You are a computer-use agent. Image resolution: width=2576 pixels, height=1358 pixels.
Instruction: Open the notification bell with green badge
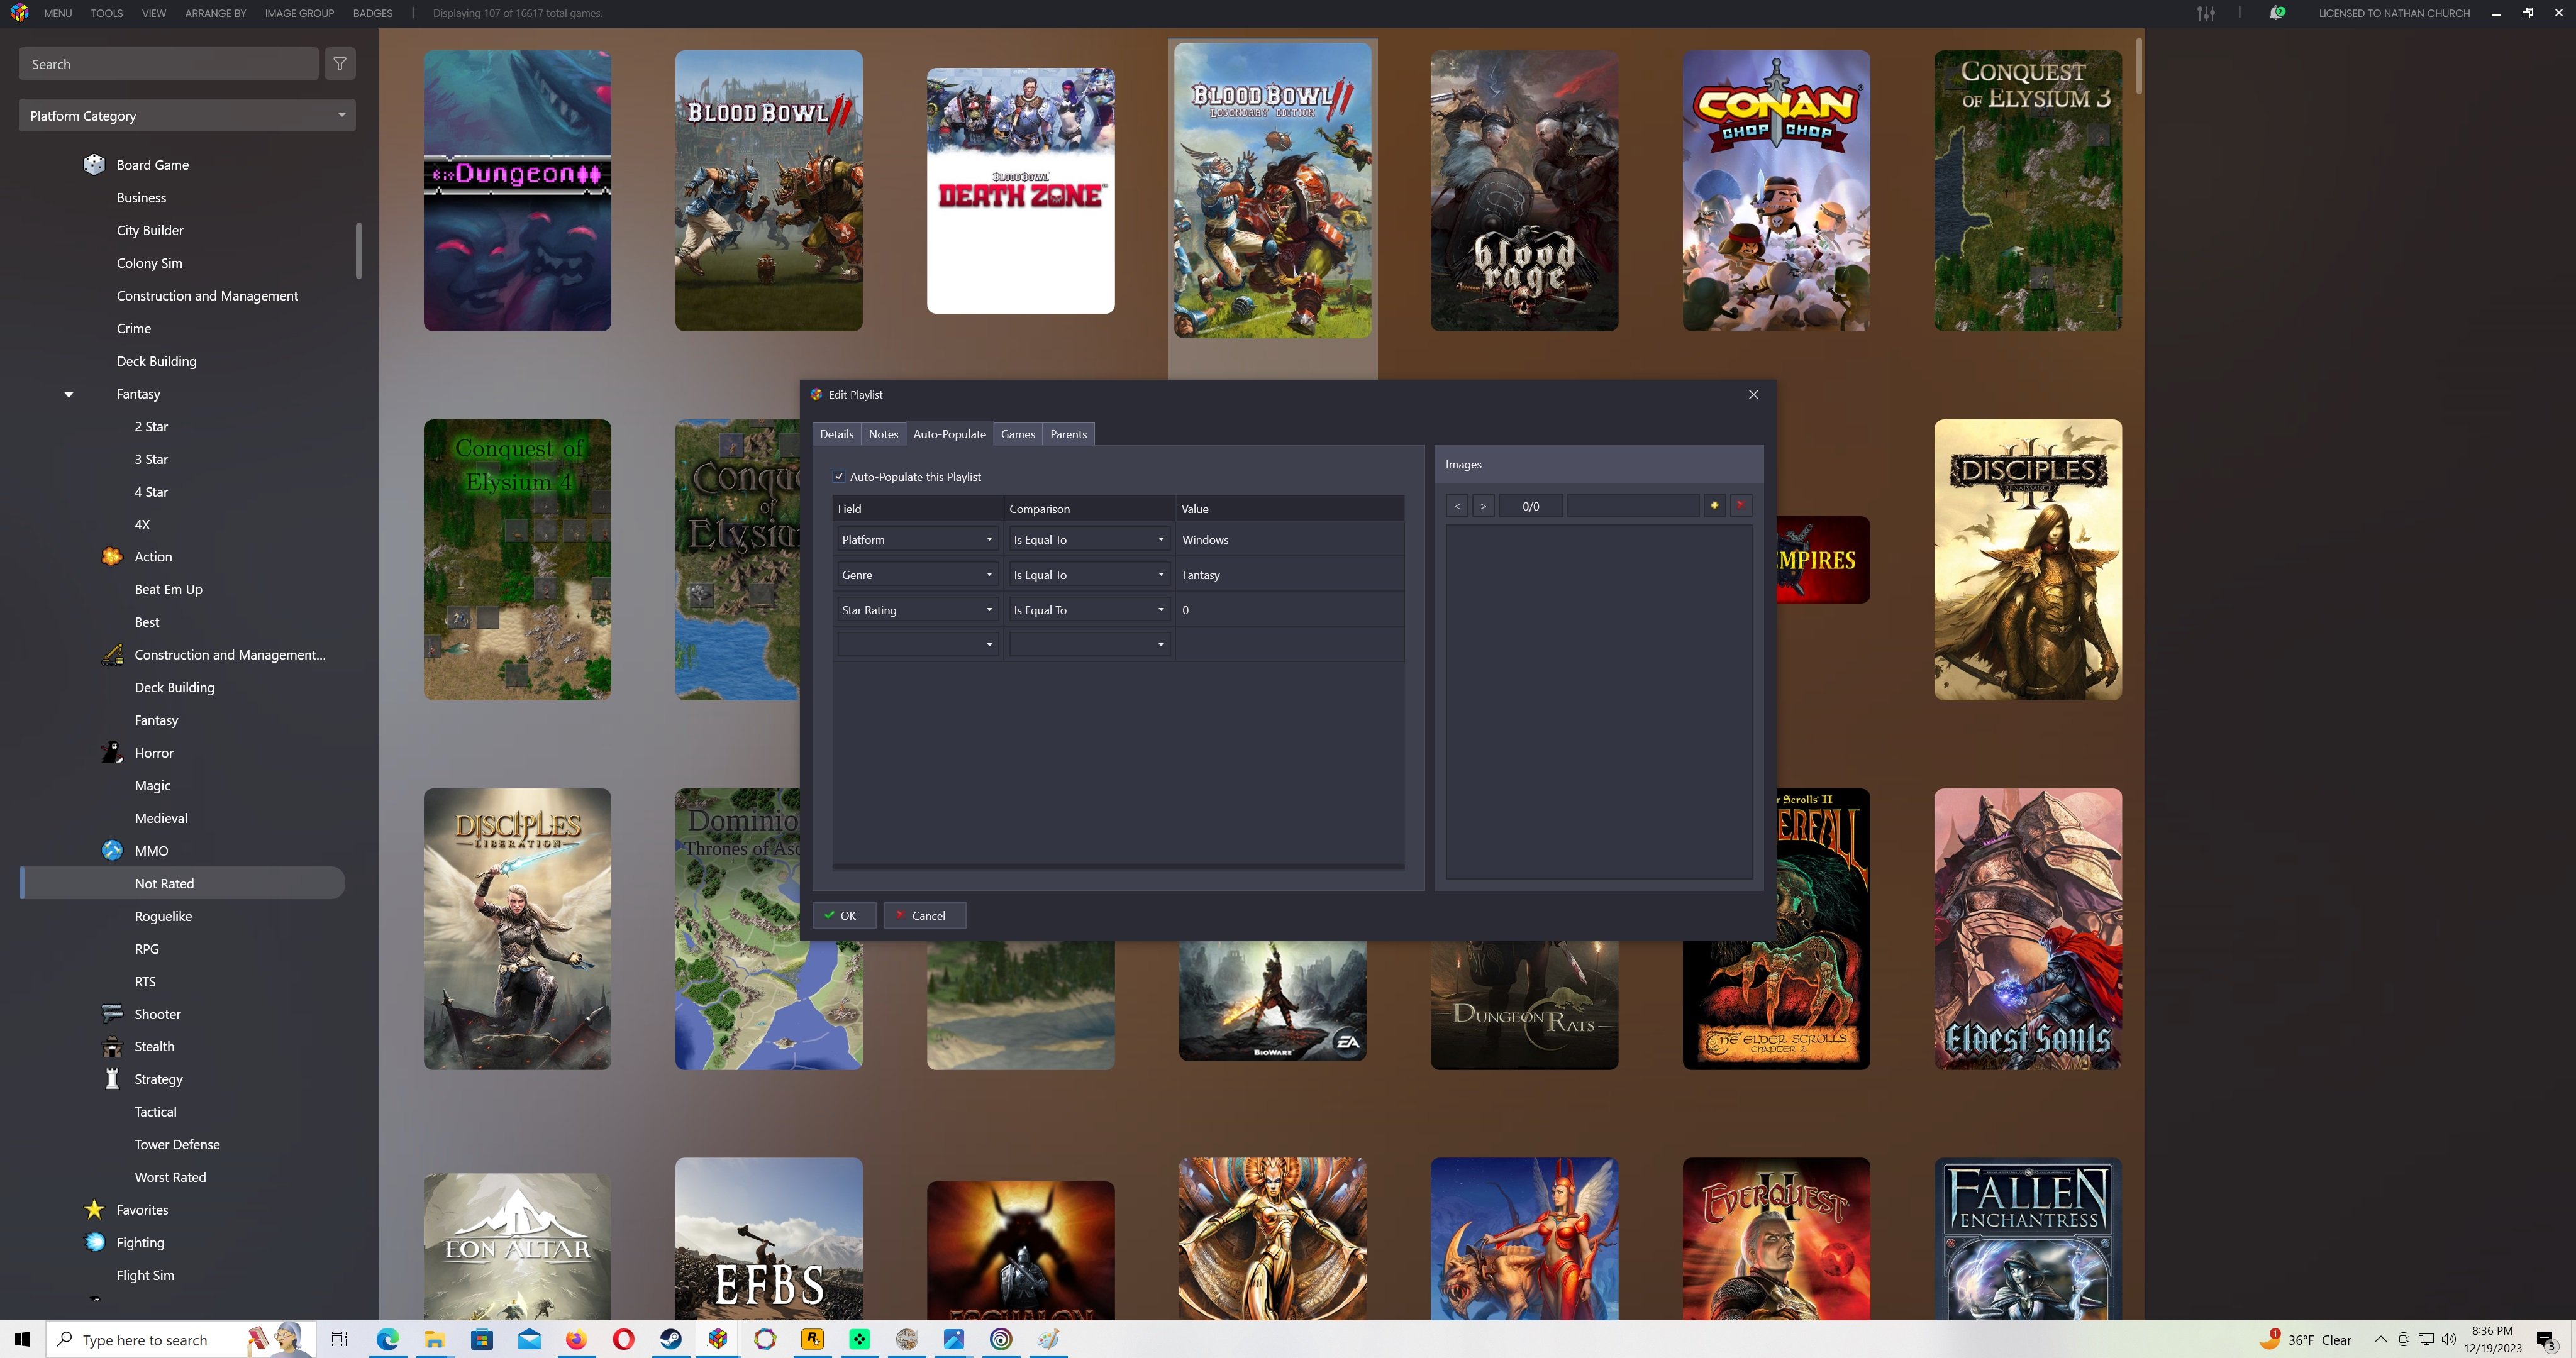click(x=2277, y=13)
